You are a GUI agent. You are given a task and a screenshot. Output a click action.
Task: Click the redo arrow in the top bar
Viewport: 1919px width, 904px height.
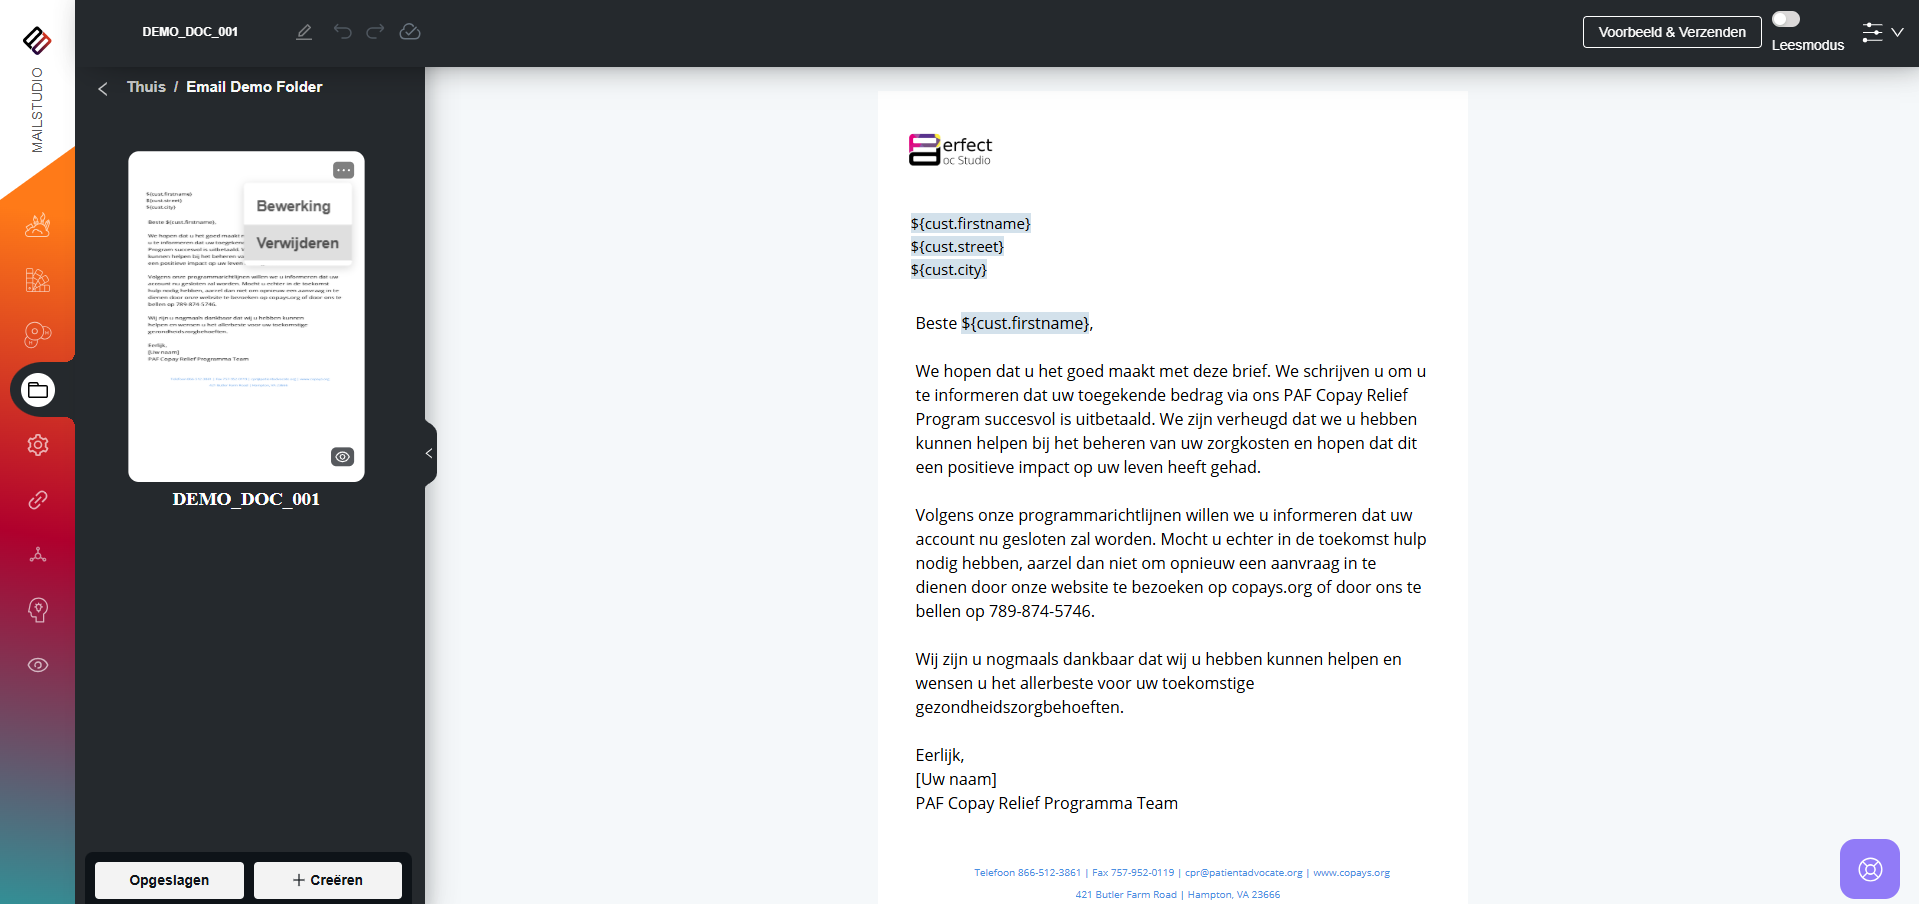coord(375,32)
